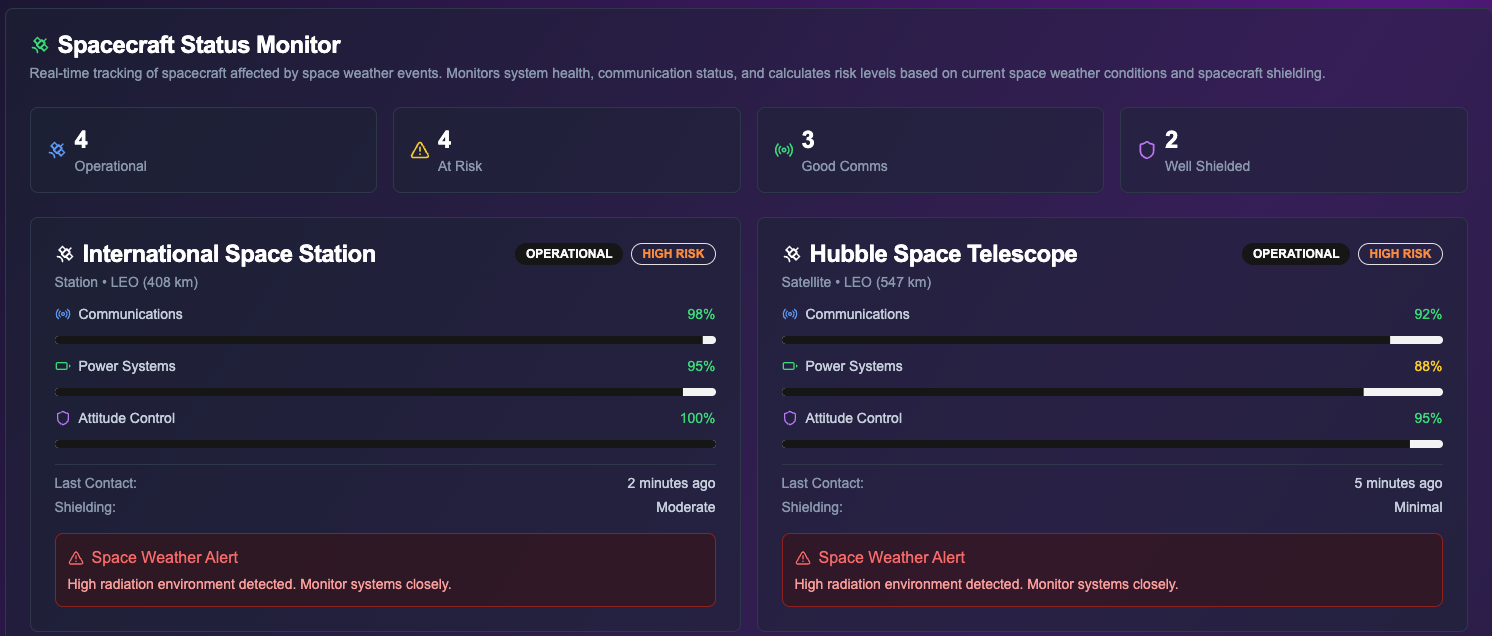
Task: Click the OPERATIONAL badge on Hubble Space Telescope
Action: pyautogui.click(x=1296, y=254)
